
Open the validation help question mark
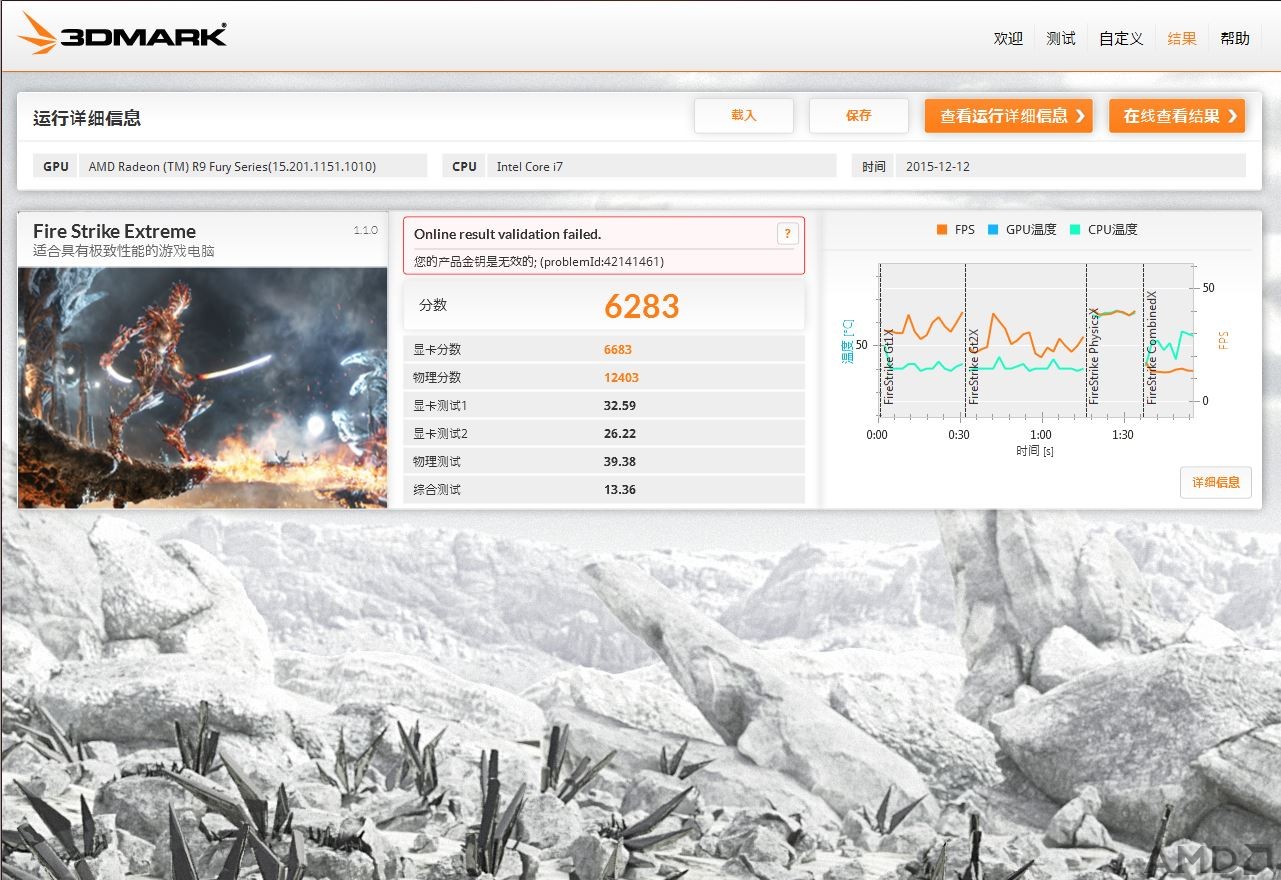[x=787, y=234]
